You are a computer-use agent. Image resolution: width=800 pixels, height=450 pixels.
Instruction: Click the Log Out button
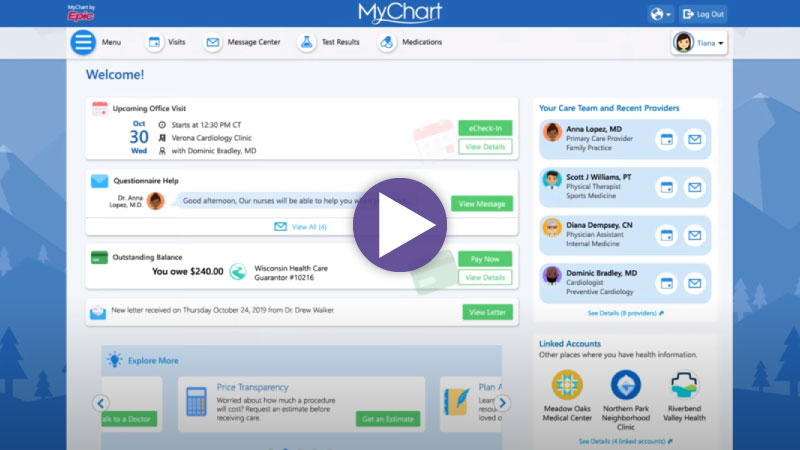tap(703, 14)
